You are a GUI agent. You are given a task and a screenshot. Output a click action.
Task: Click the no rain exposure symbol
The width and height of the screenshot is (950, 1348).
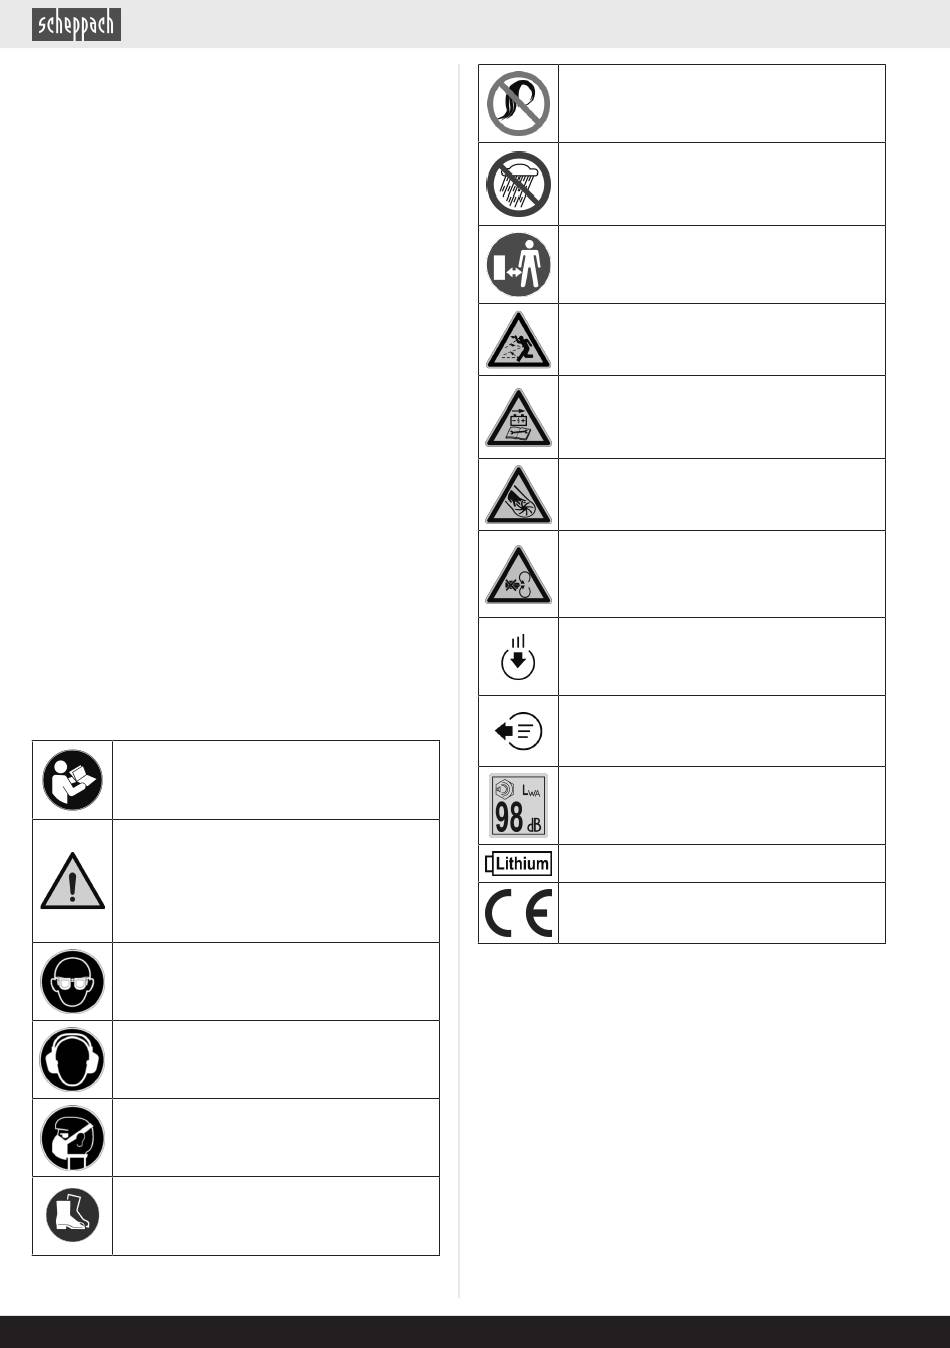519,184
